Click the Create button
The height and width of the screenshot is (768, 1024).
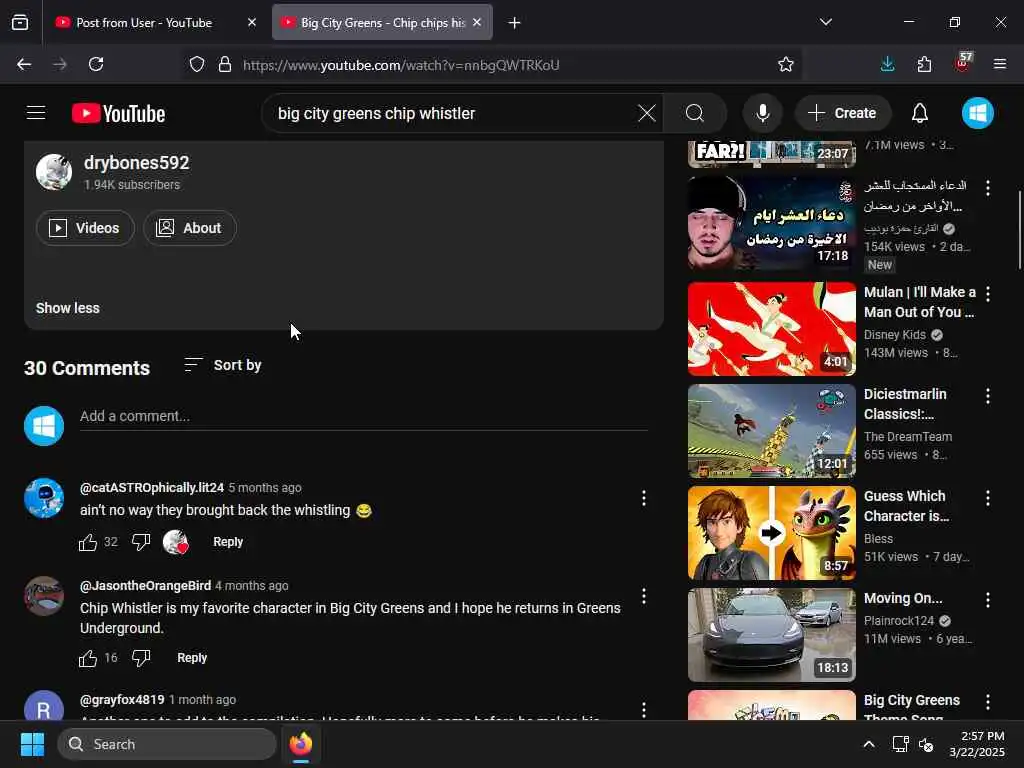(843, 113)
